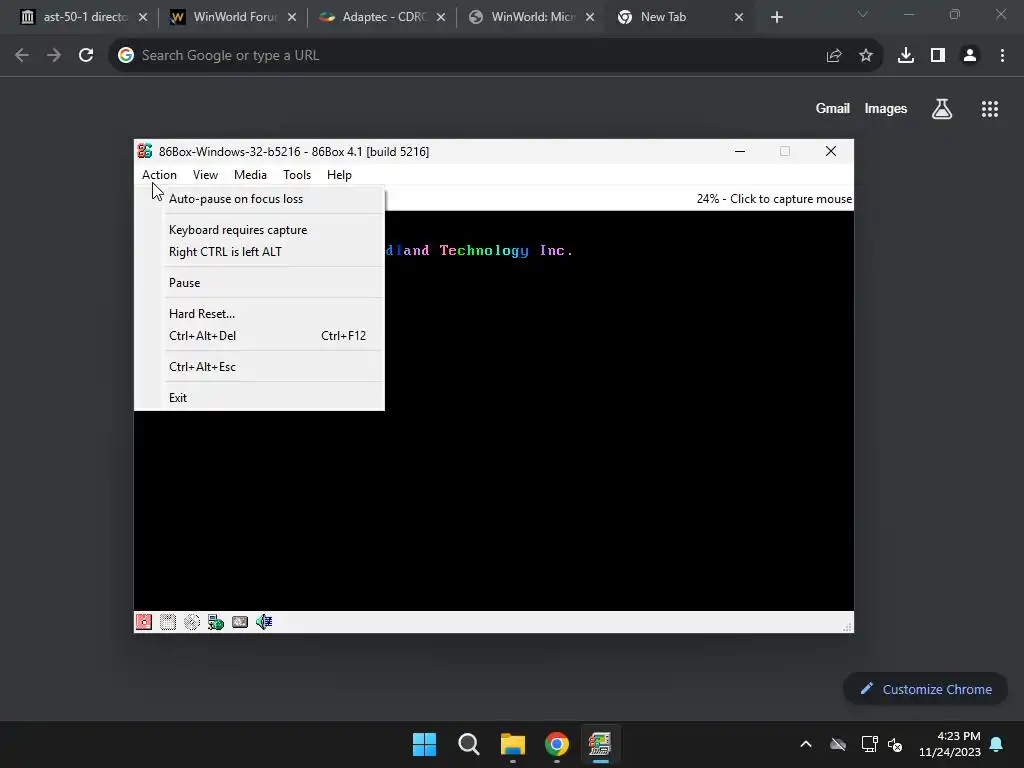Click the Images link
Viewport: 1024px width, 768px height.
coord(886,109)
